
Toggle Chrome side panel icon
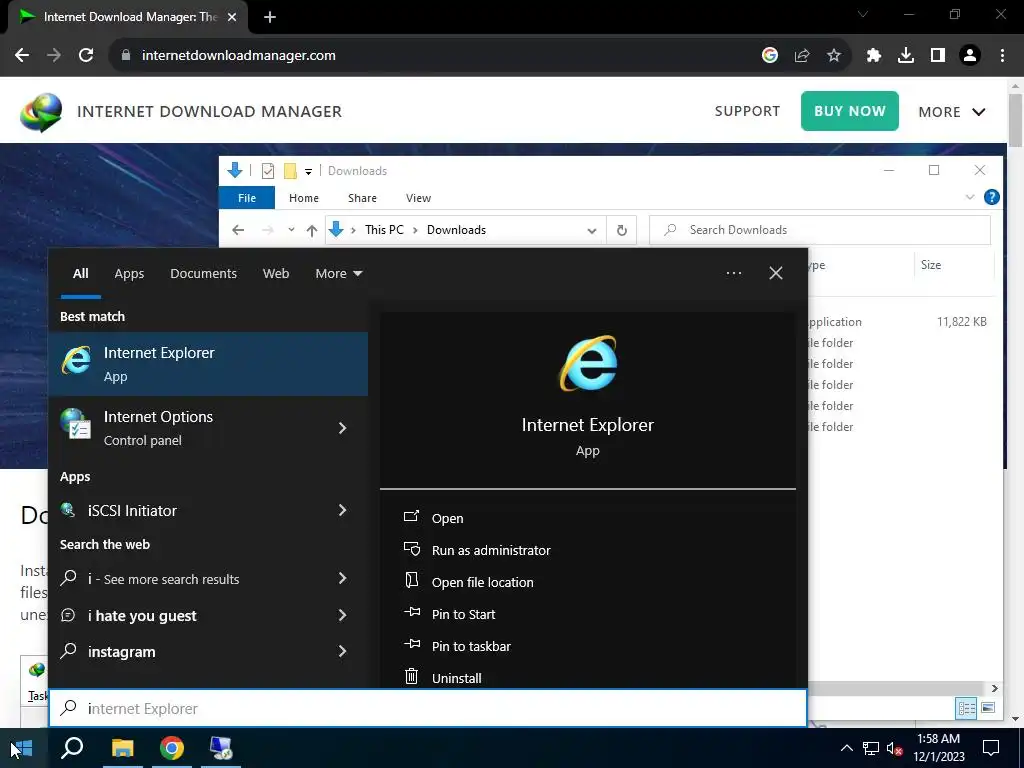(x=938, y=56)
